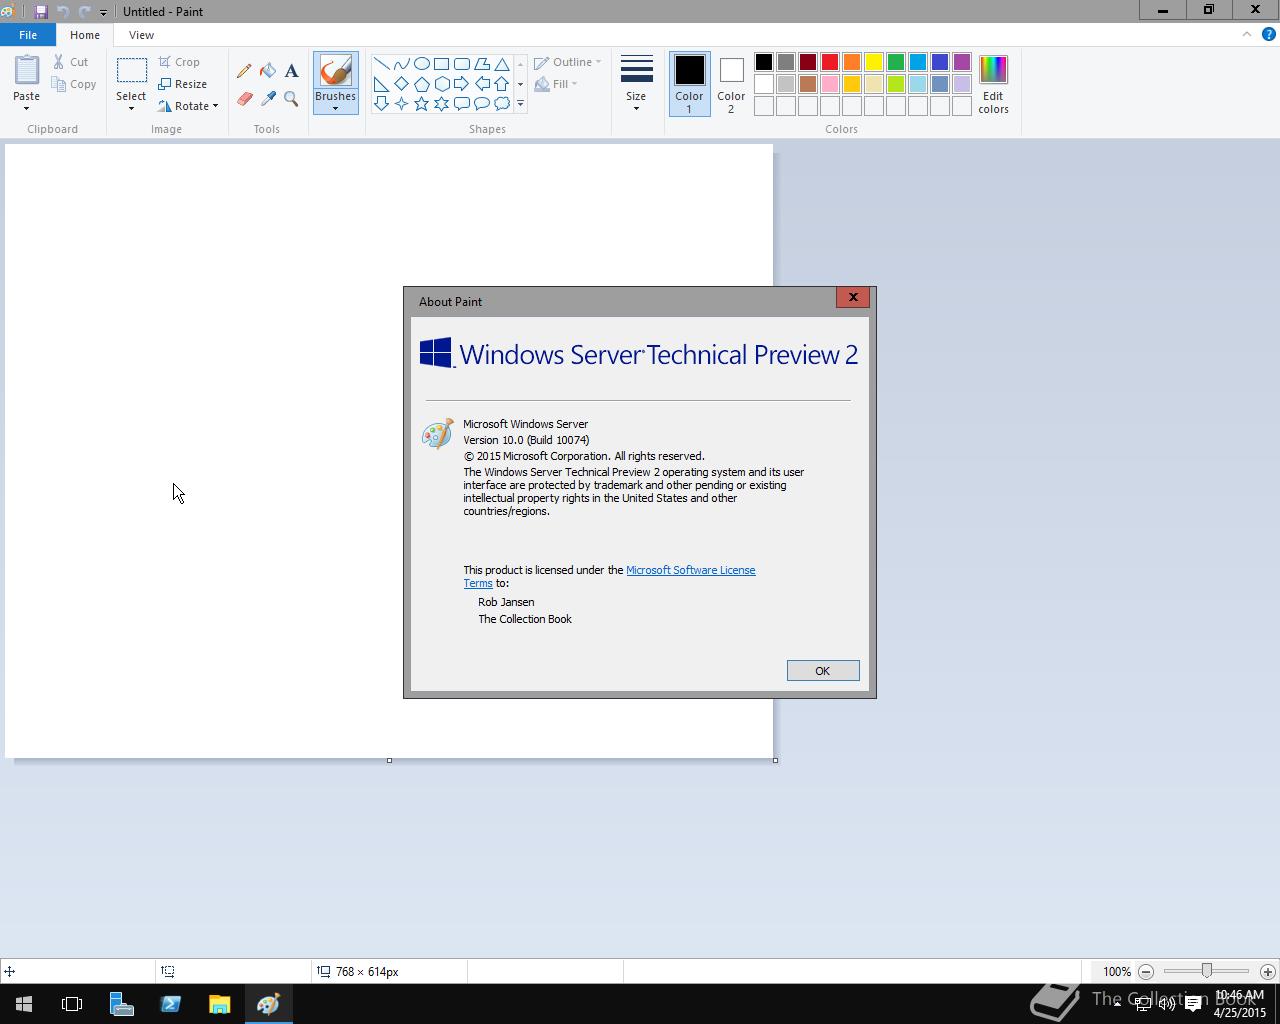Activate Color 1 foreground selector
The height and width of the screenshot is (1024, 1280).
coord(689,84)
